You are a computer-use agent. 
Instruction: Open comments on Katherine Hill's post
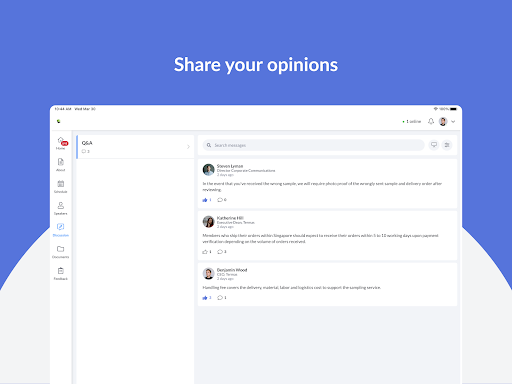[x=220, y=252]
